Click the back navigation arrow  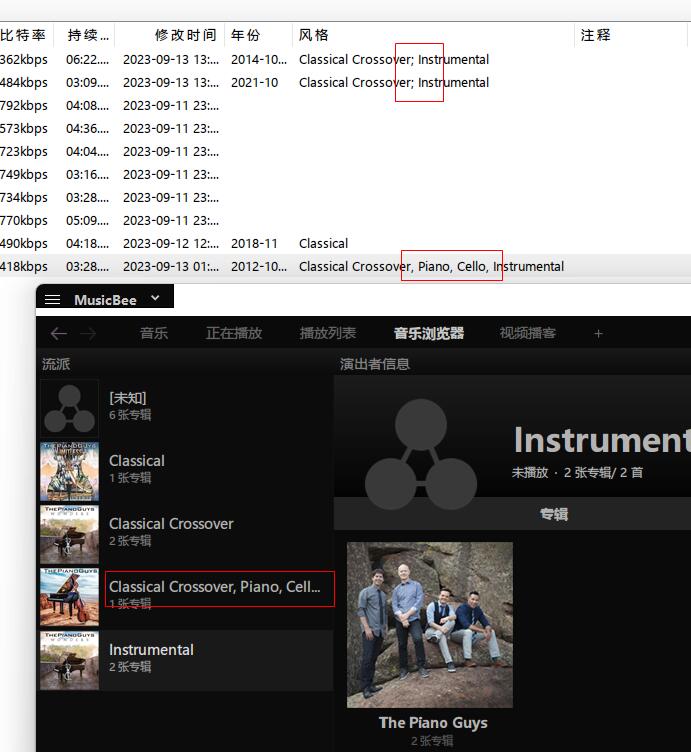(59, 334)
